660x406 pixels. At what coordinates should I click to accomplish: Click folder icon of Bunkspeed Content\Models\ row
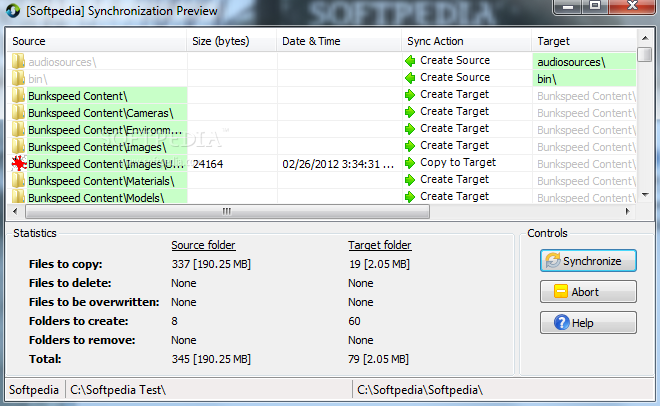pos(18,196)
